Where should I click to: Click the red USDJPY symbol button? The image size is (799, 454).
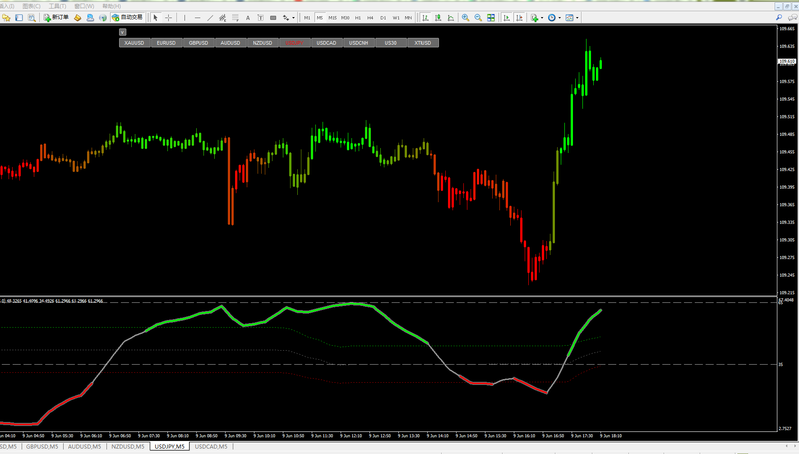(x=295, y=43)
